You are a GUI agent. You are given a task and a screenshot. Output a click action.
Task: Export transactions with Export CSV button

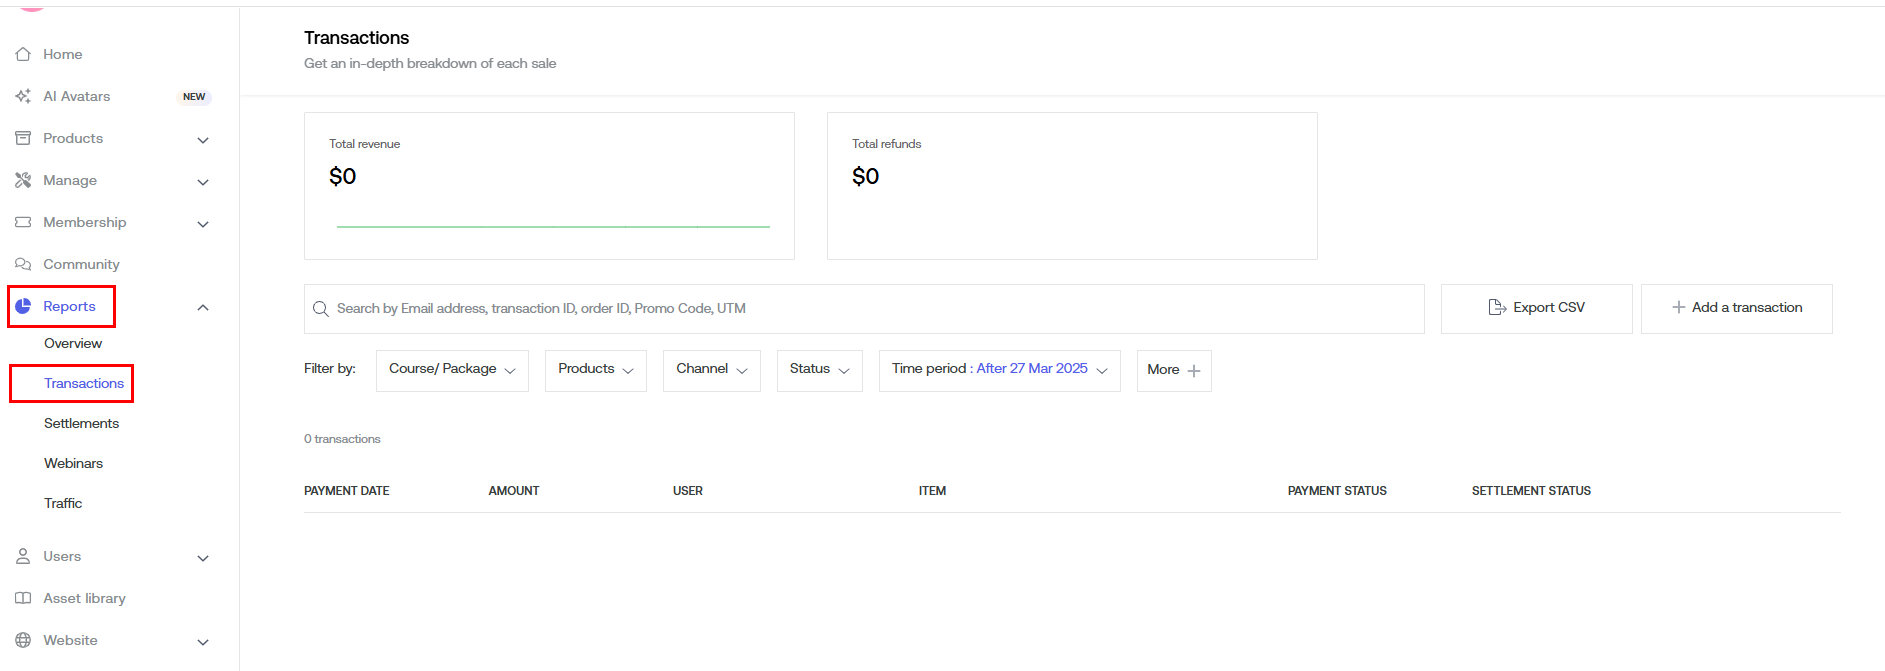[1536, 308]
